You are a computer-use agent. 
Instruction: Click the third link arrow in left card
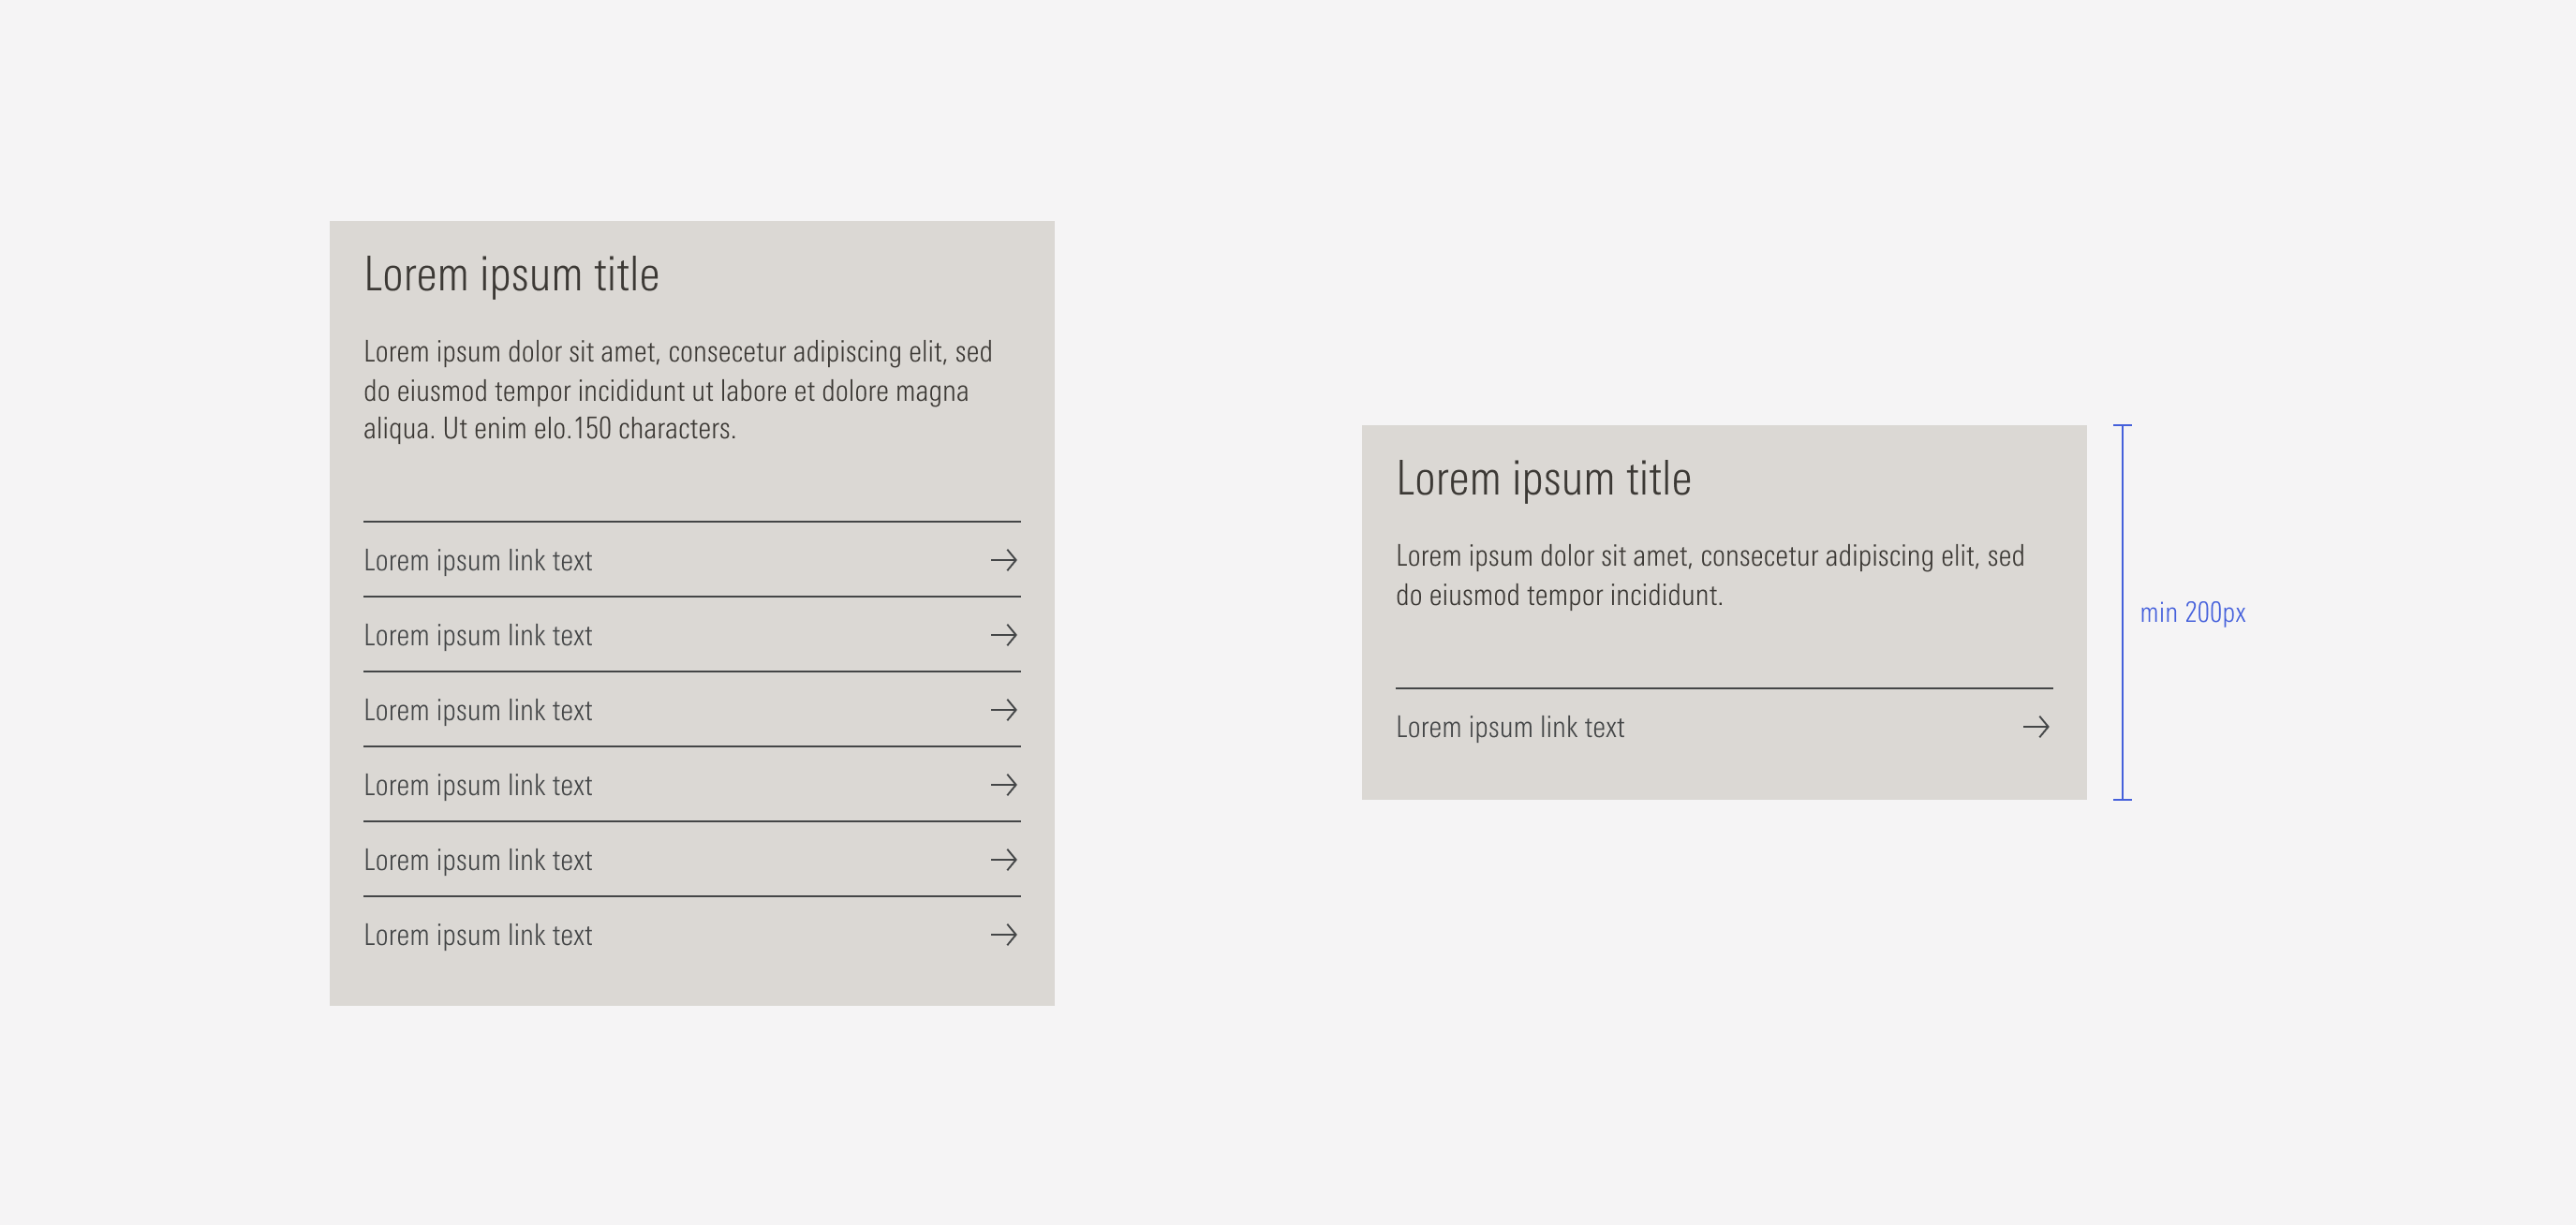[x=1004, y=710]
